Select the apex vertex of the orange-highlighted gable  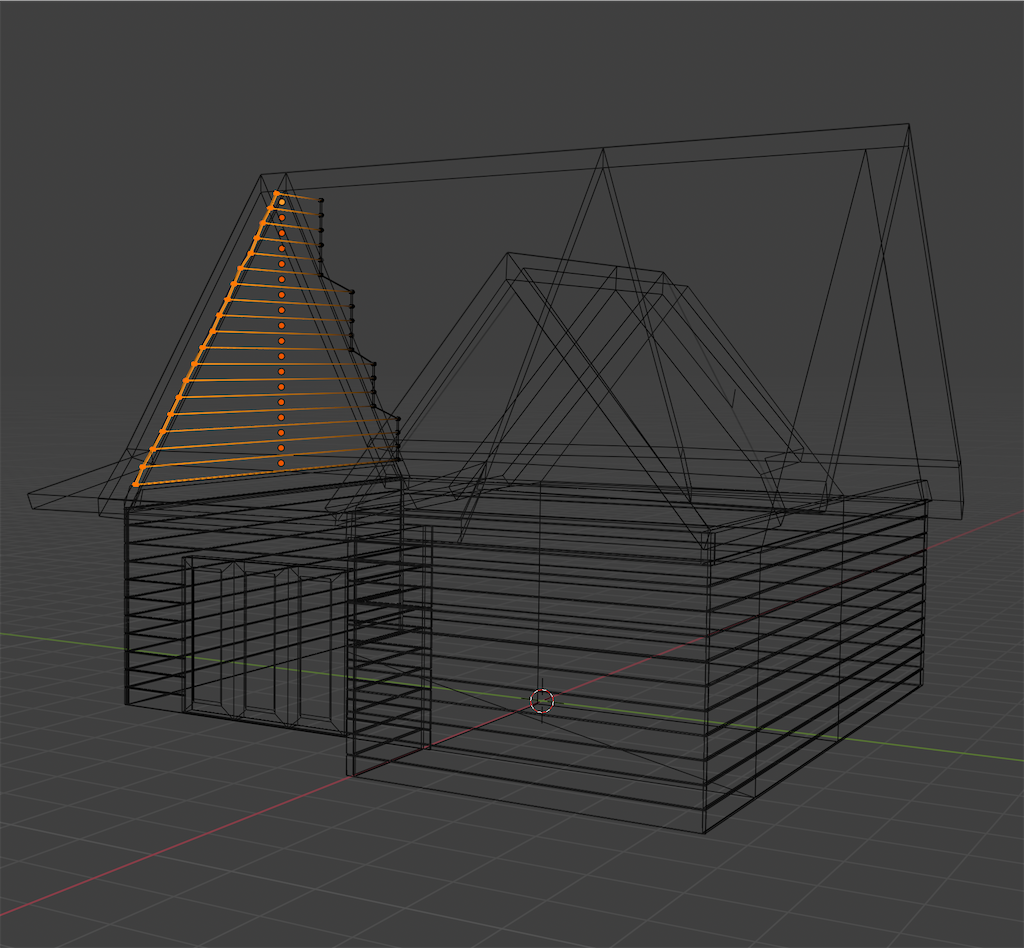276,193
